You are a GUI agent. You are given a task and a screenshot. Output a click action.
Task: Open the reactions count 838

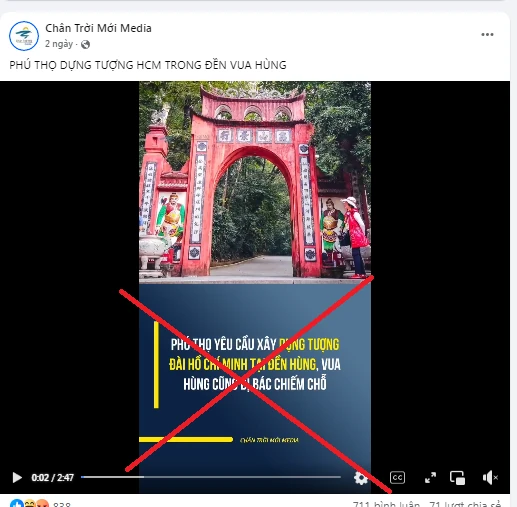[x=62, y=504]
